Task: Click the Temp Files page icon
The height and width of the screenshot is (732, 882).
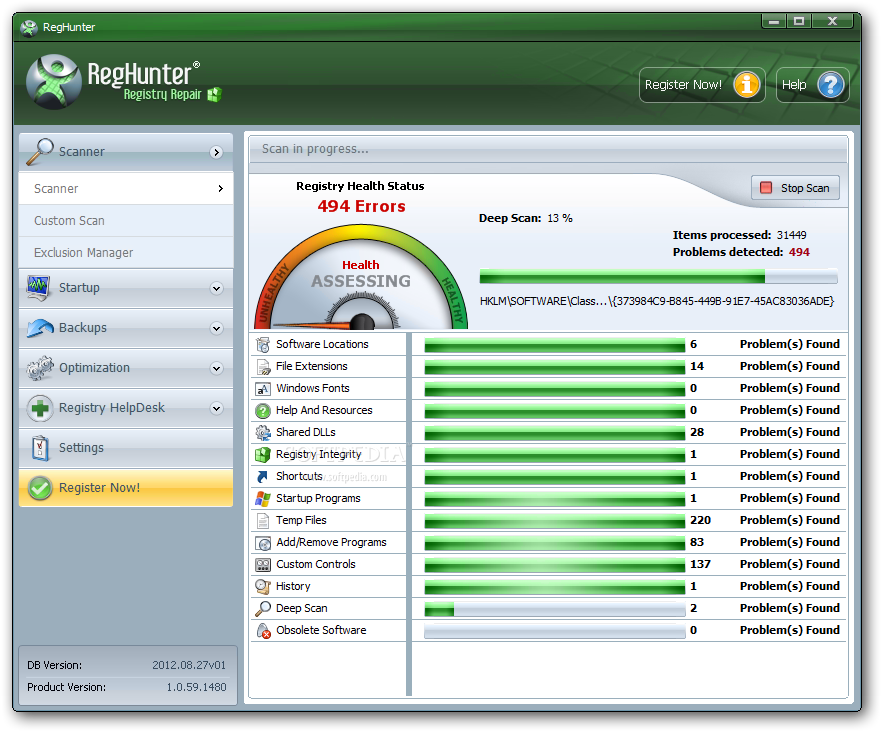Action: [263, 520]
